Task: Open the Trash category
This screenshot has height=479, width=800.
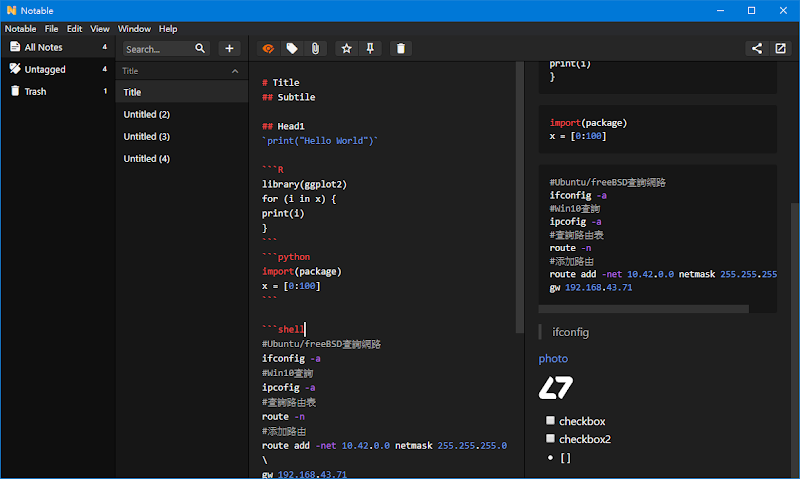Action: (58, 91)
